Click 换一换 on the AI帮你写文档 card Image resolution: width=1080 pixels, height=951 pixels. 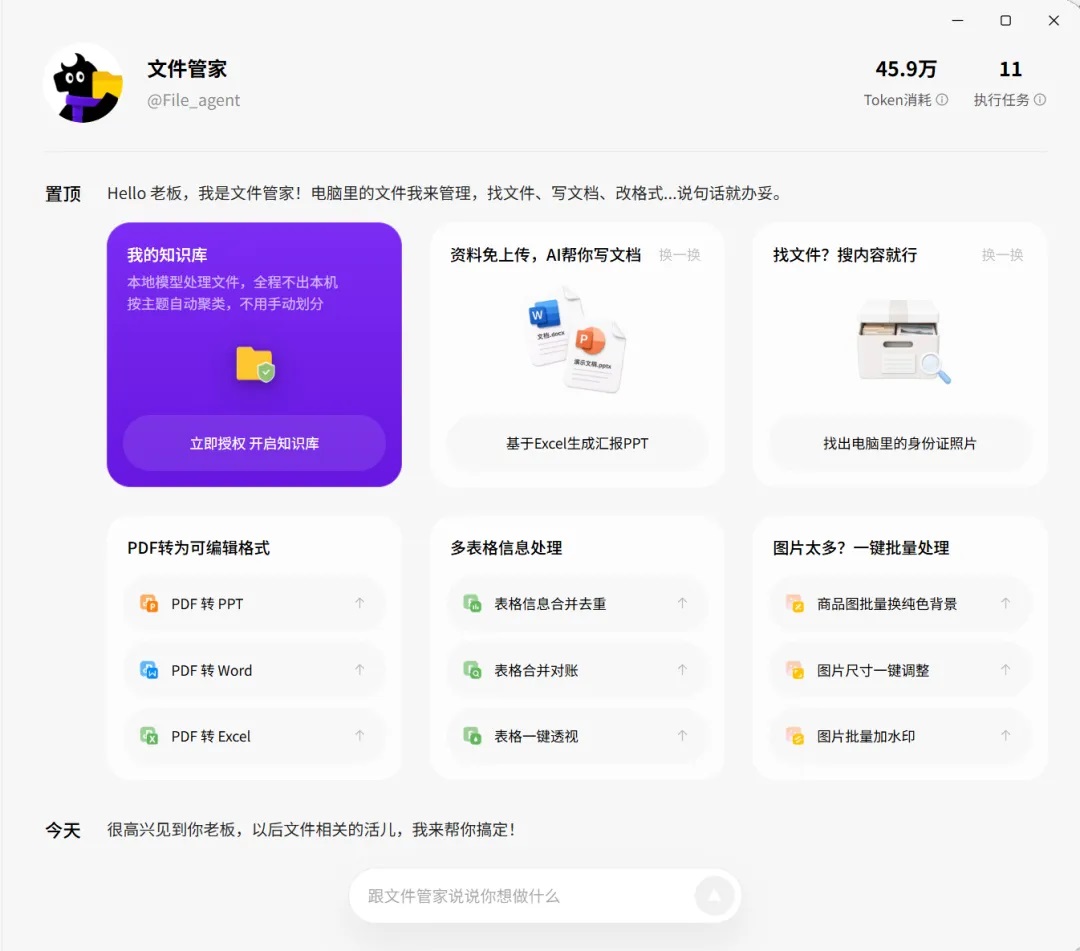[x=680, y=255]
